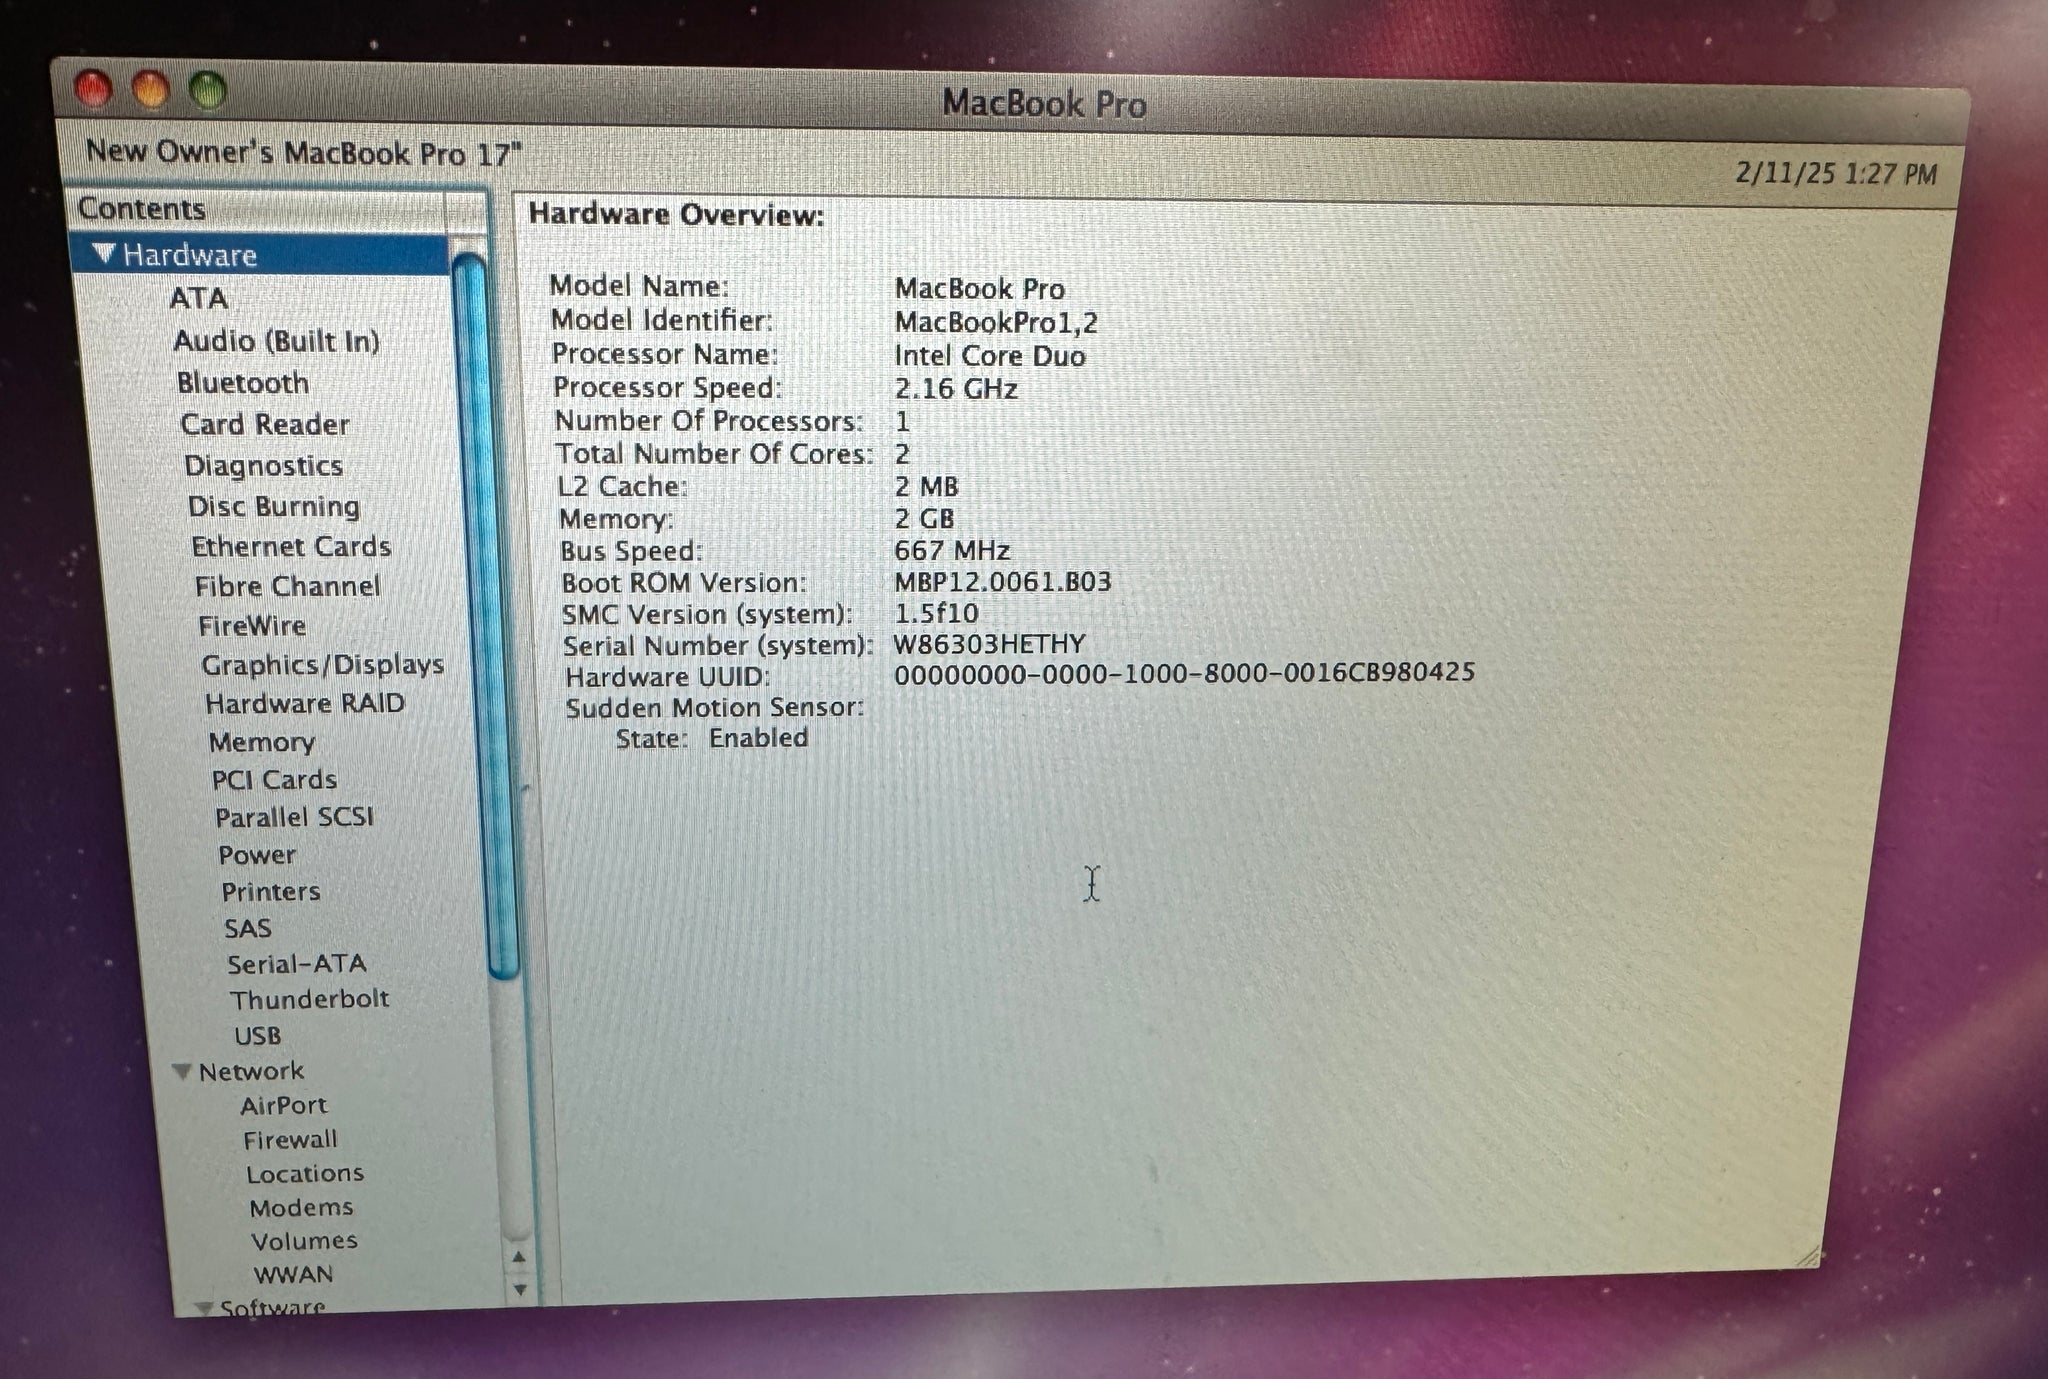Select Printers in the sidebar
Image resolution: width=2048 pixels, height=1379 pixels.
271,892
